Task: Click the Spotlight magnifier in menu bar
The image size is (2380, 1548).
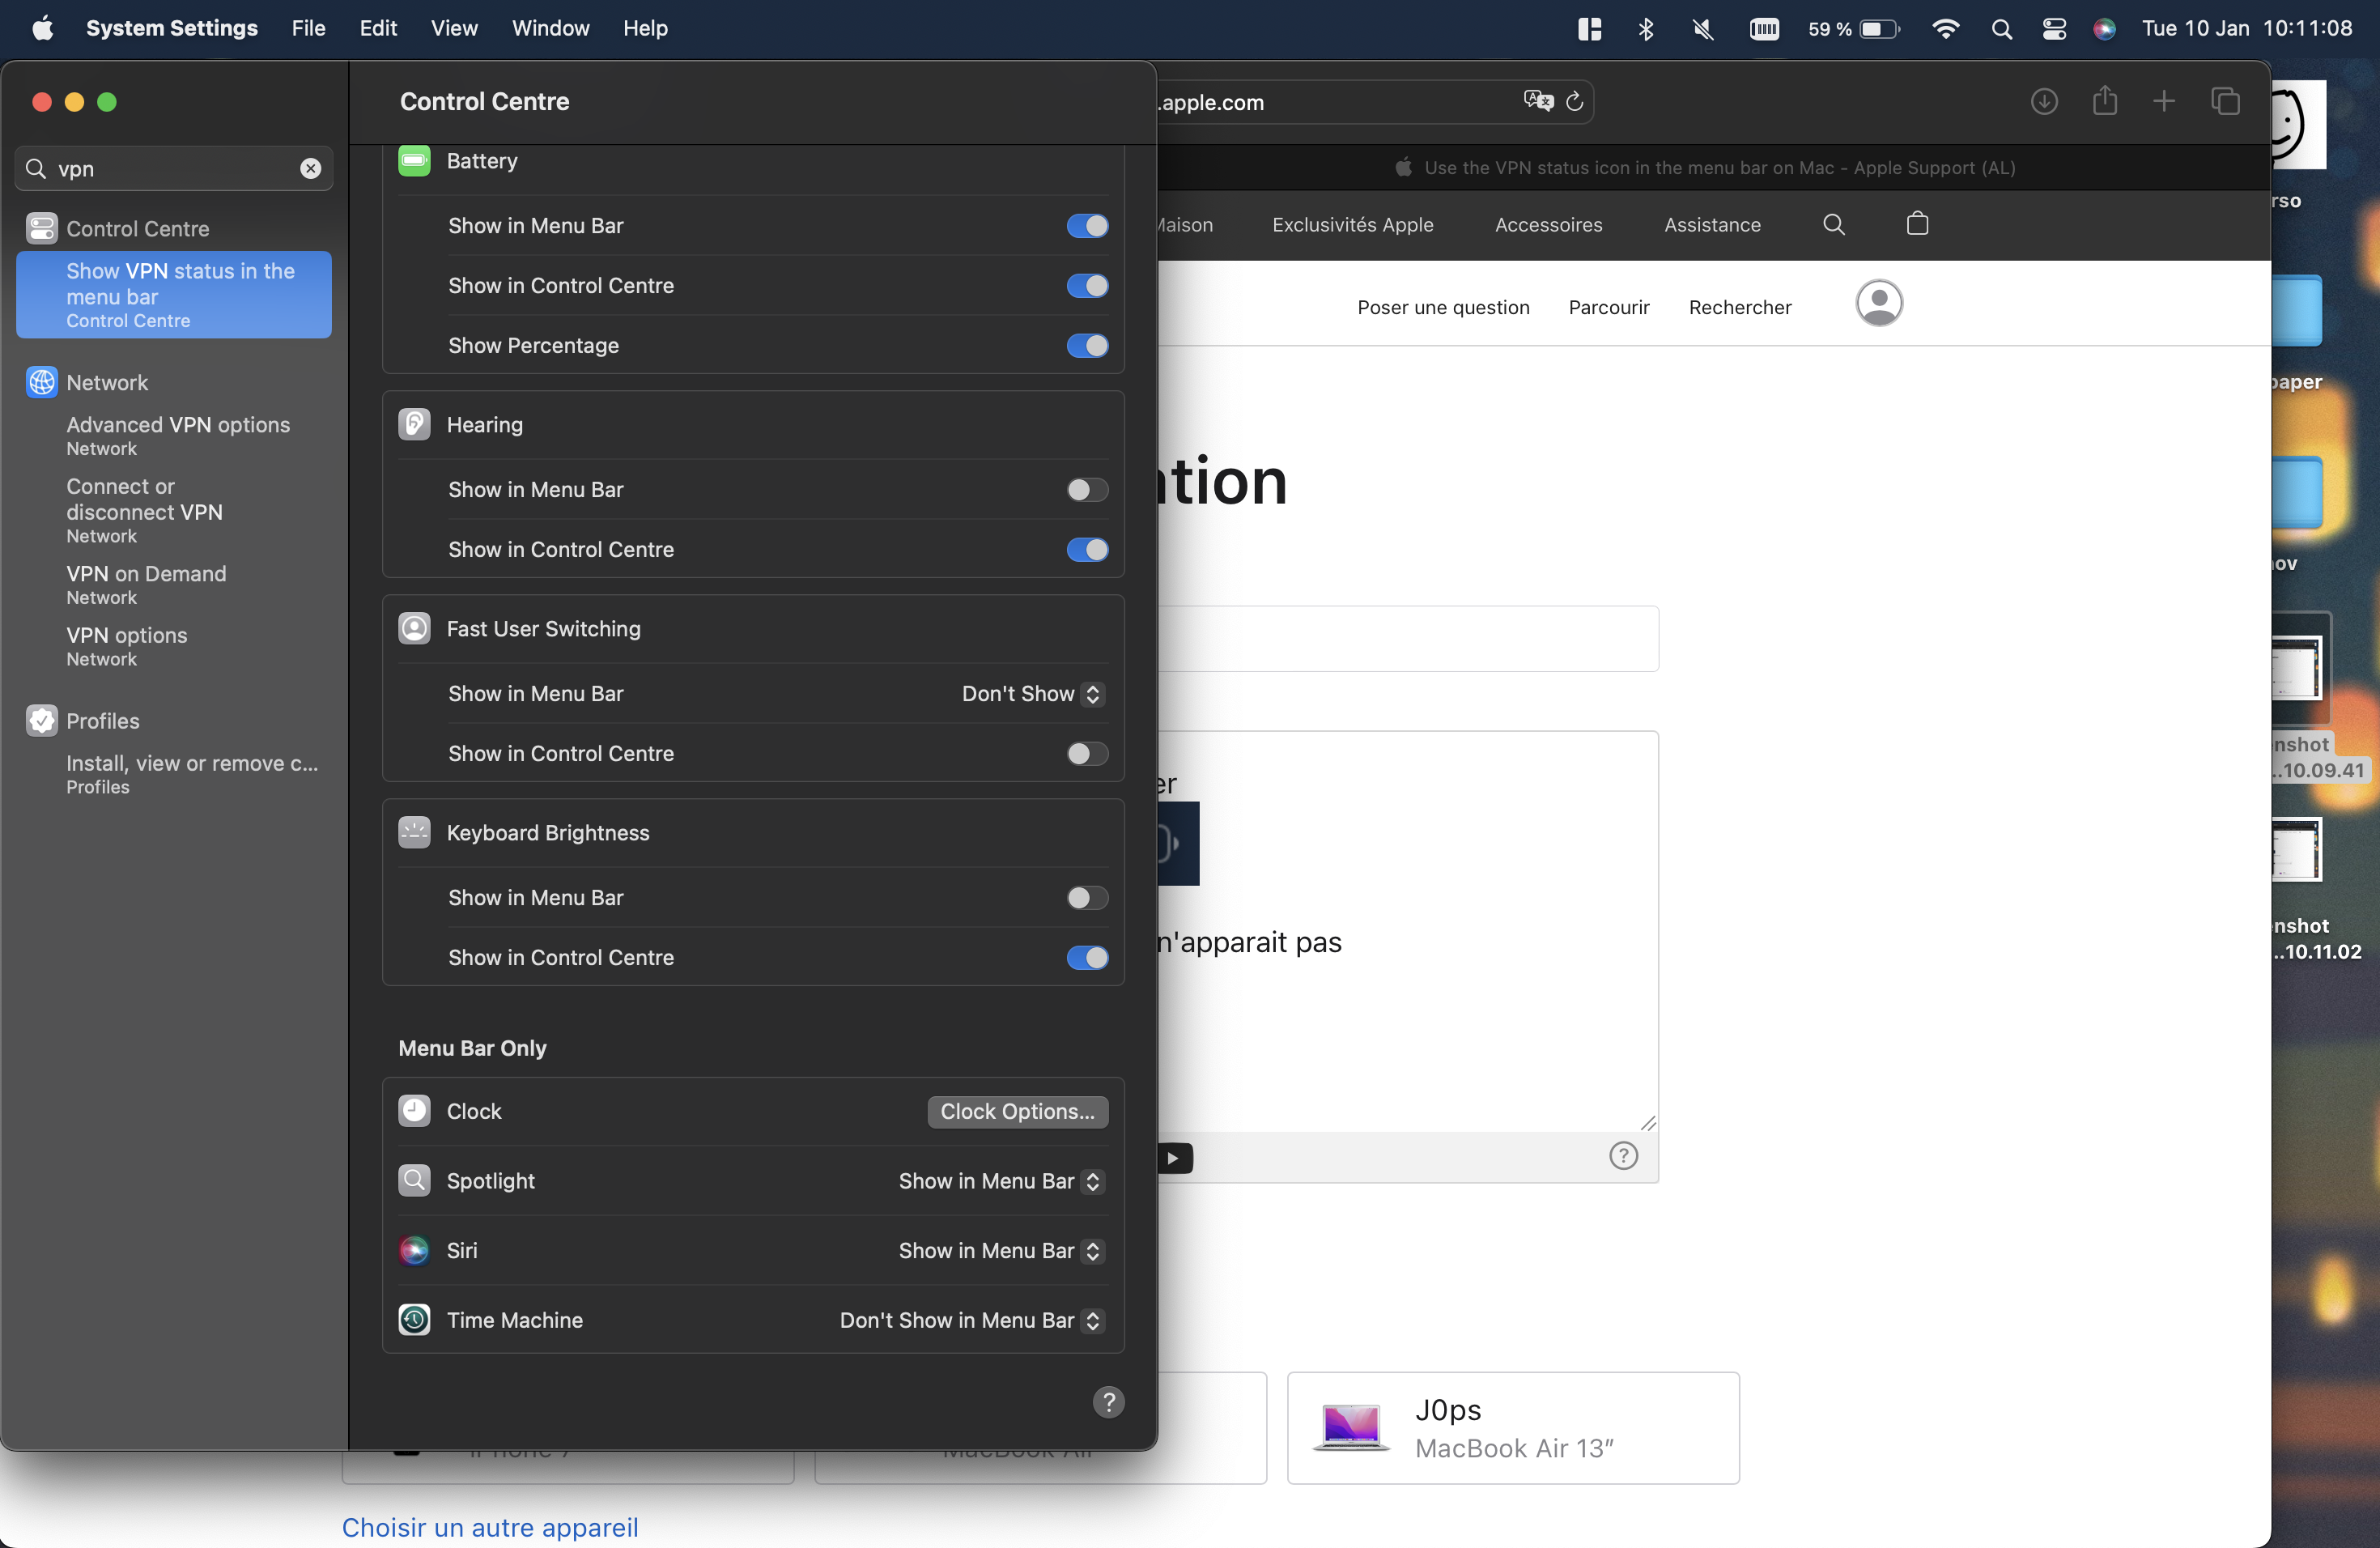Action: tap(2001, 29)
